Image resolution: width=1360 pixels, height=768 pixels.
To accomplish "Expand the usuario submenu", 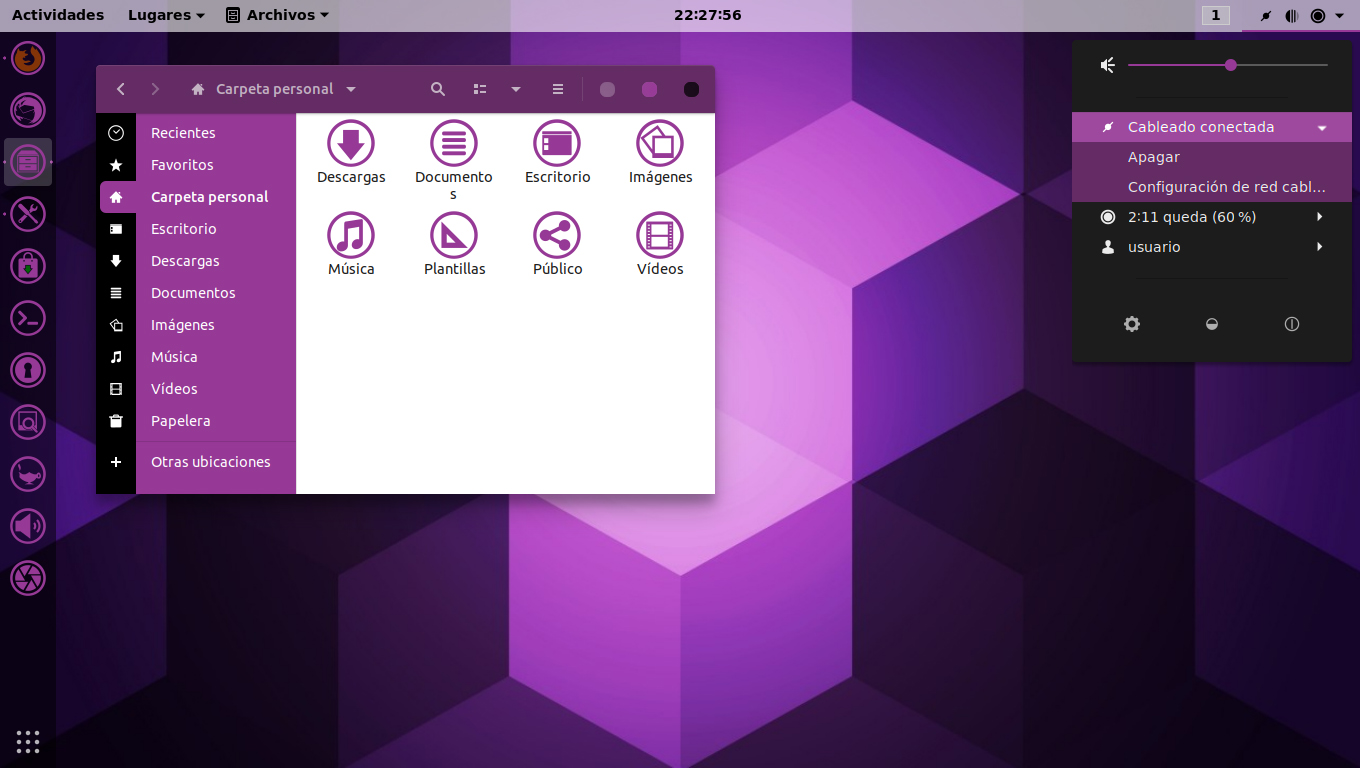I will pyautogui.click(x=1212, y=247).
